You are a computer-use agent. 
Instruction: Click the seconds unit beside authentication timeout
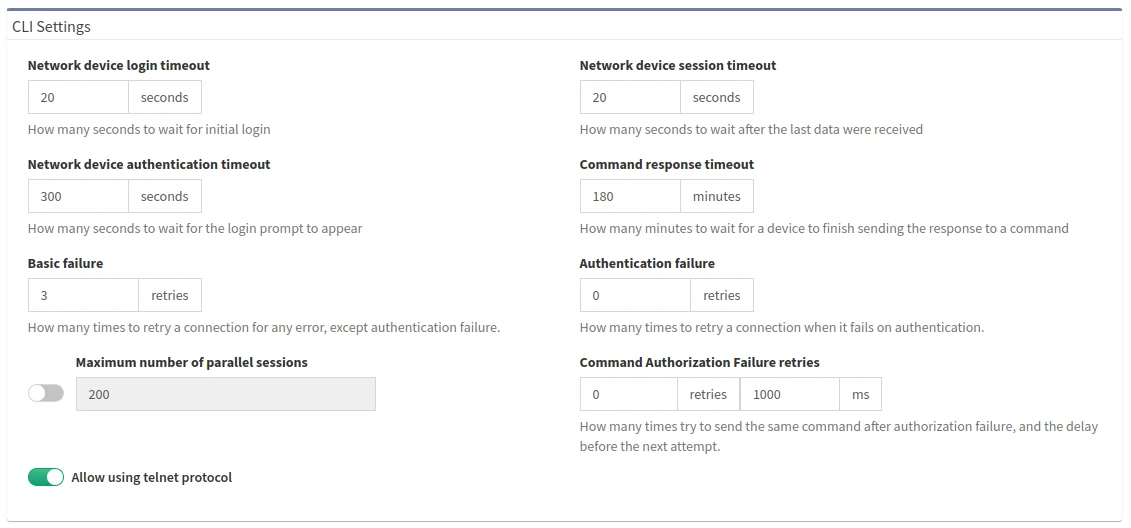click(164, 197)
